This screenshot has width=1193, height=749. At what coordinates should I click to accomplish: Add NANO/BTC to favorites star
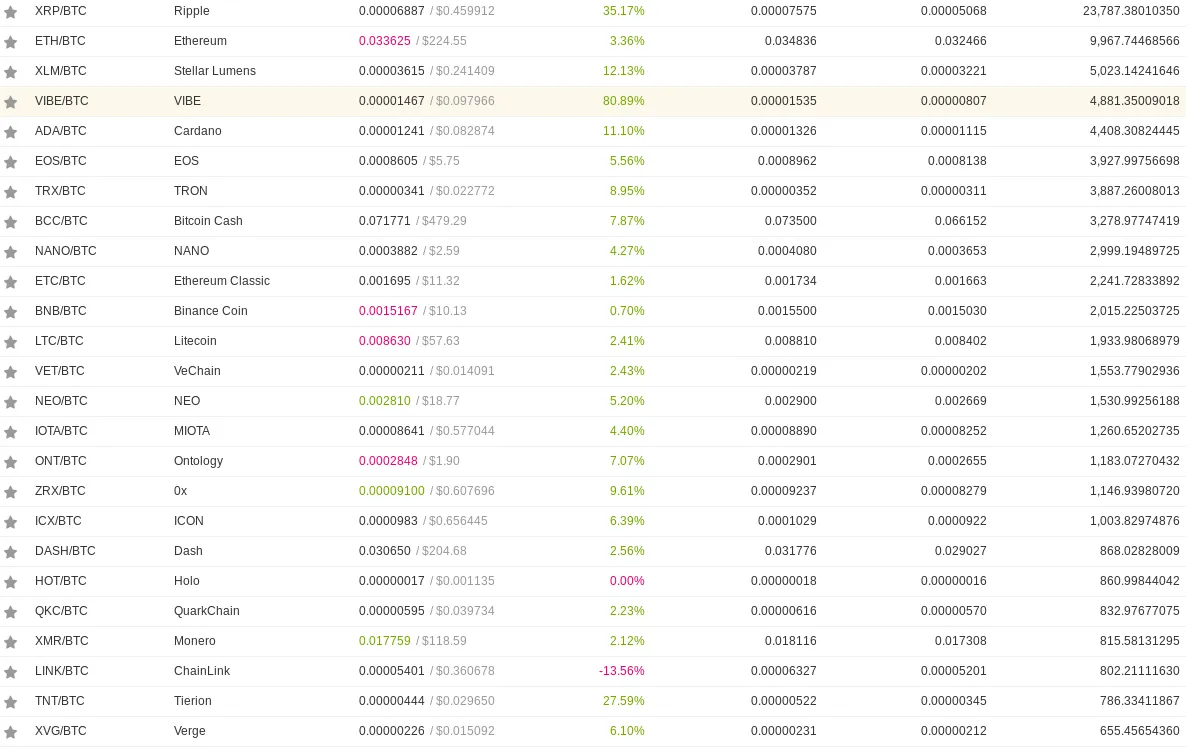(11, 252)
